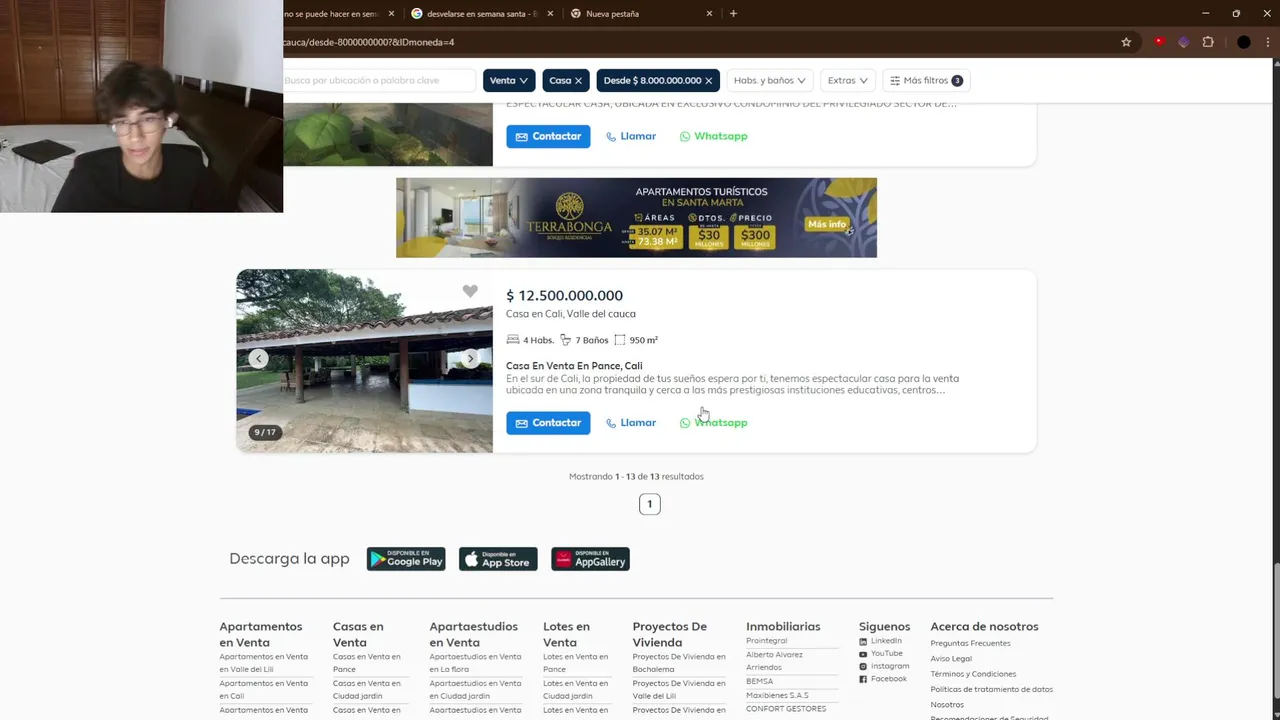
Task: Open the browser extensions puzzle icon
Action: 1208,42
